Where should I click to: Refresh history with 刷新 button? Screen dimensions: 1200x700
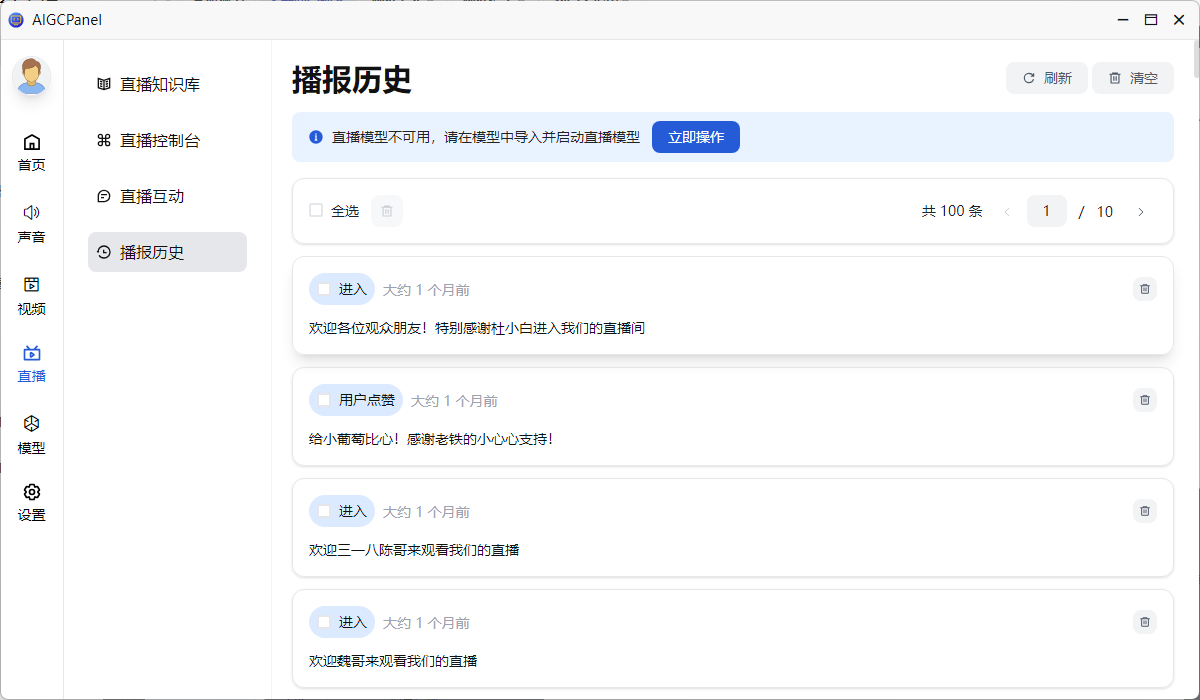(x=1047, y=77)
